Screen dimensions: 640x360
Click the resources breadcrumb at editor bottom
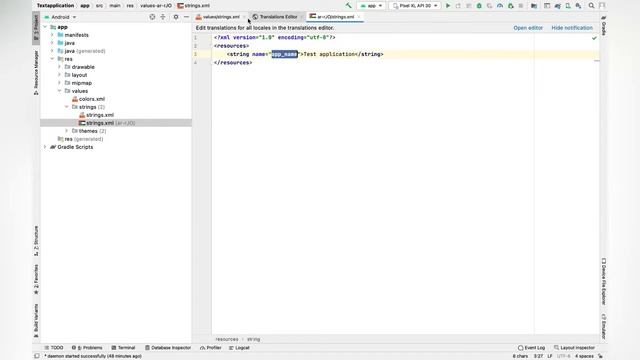[x=227, y=339]
